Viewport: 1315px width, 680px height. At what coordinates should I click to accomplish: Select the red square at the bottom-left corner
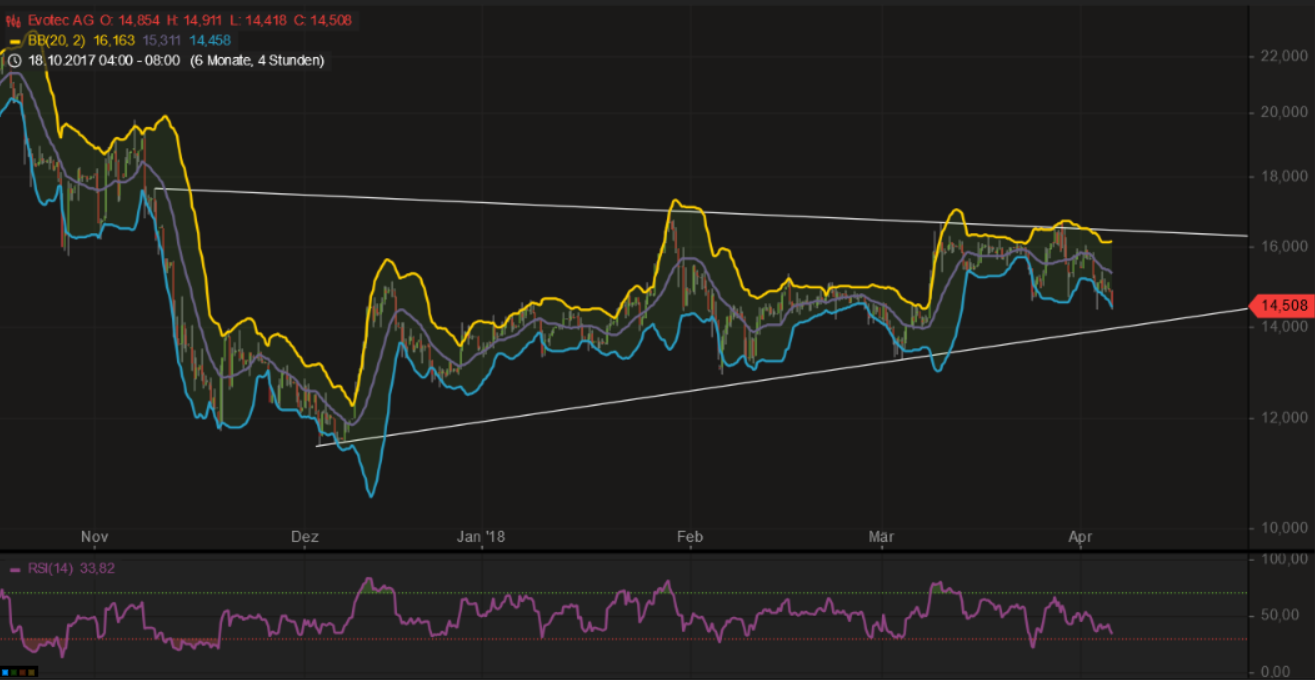tap(22, 672)
